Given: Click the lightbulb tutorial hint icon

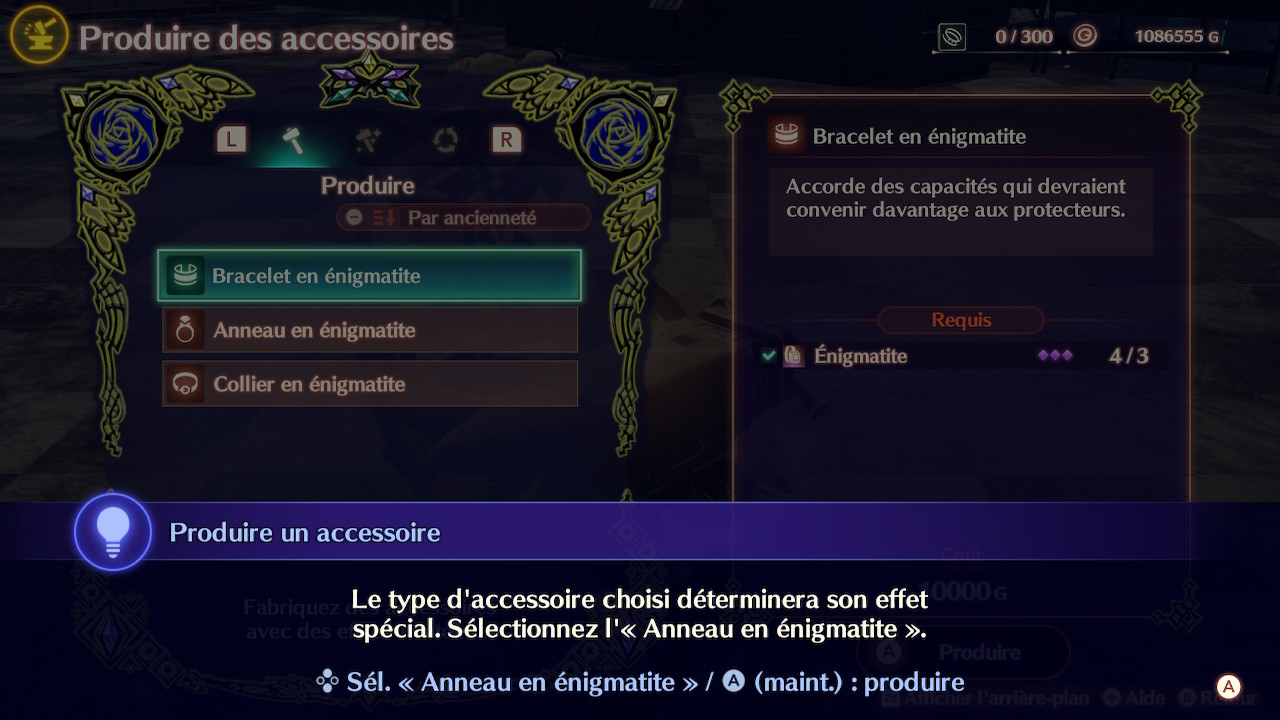Looking at the screenshot, I should [113, 532].
